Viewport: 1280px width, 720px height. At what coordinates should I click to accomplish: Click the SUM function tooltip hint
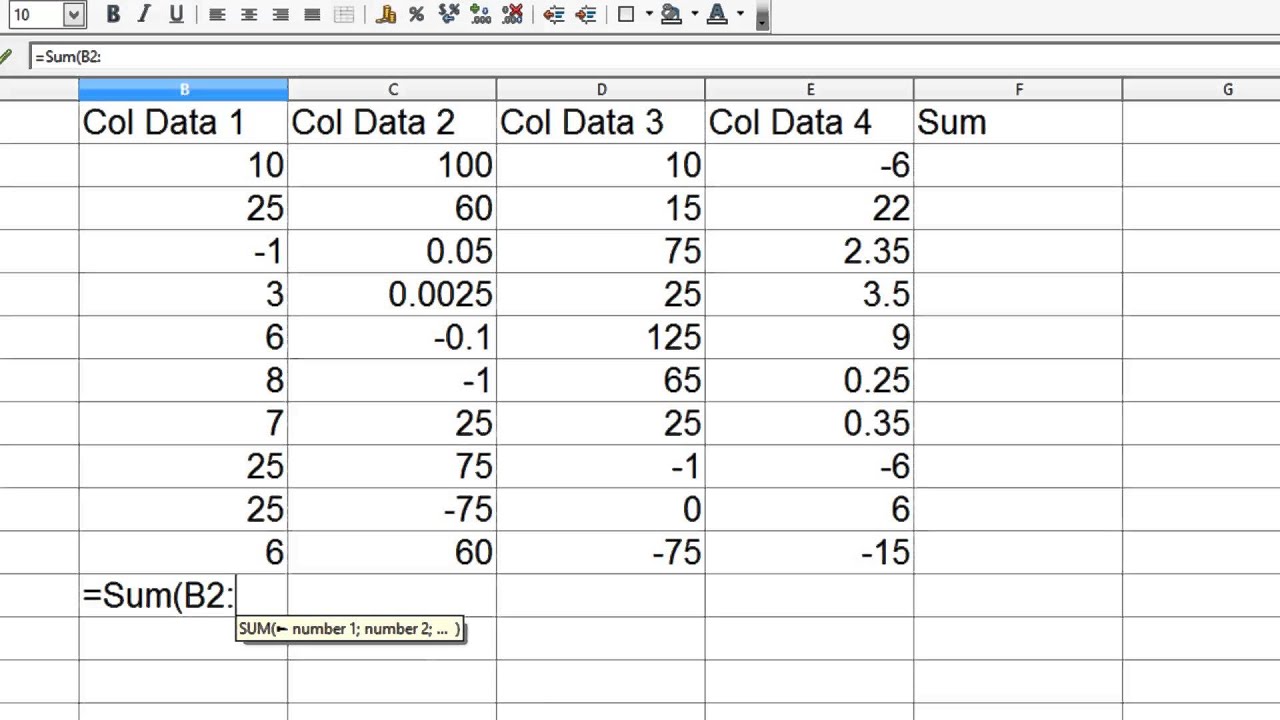350,629
